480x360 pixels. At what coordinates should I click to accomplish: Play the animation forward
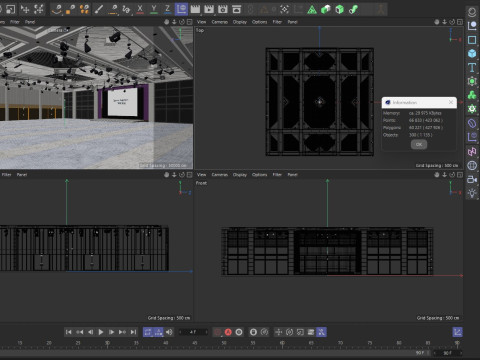101,332
